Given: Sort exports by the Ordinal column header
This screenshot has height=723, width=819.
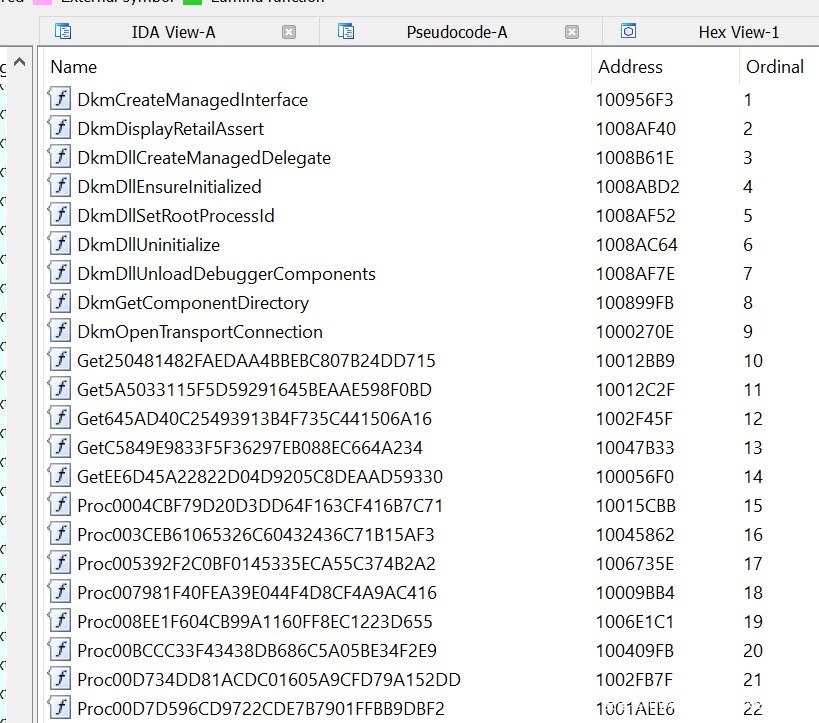Looking at the screenshot, I should point(774,67).
